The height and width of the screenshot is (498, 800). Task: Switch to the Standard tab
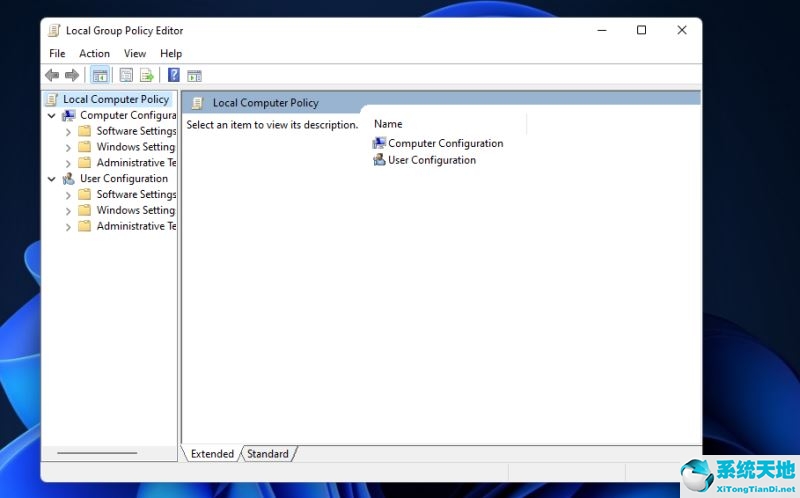pyautogui.click(x=267, y=454)
